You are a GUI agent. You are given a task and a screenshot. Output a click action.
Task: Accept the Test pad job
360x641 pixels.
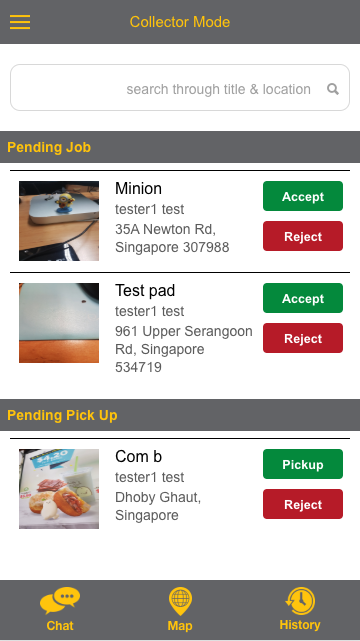(303, 298)
